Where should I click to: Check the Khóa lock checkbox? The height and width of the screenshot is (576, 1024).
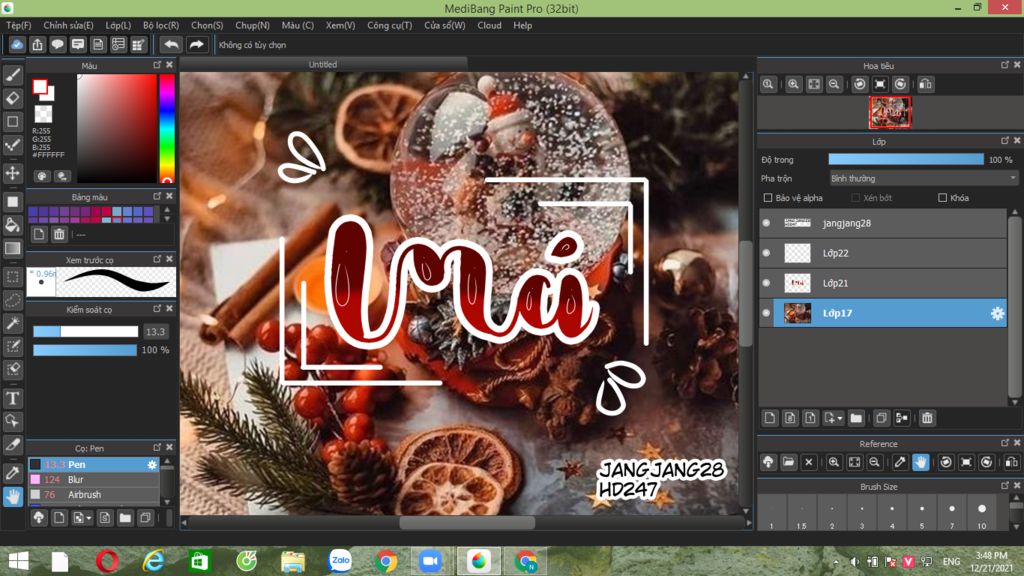coord(942,198)
